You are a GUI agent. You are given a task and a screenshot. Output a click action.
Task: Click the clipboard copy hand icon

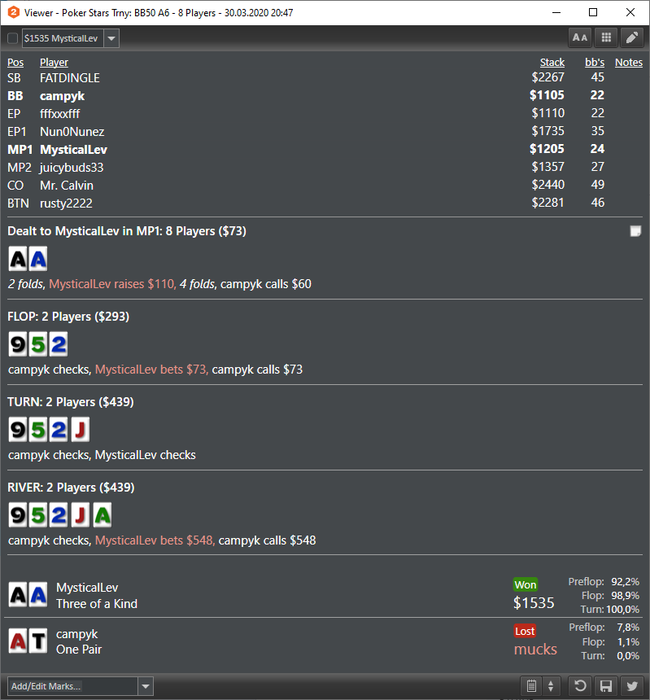tap(531, 686)
